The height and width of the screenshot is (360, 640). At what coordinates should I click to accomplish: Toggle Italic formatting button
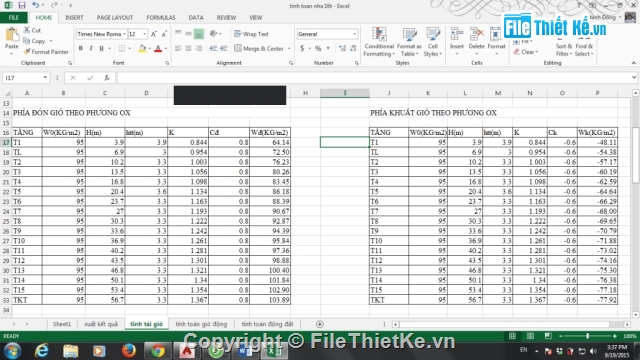(x=91, y=49)
